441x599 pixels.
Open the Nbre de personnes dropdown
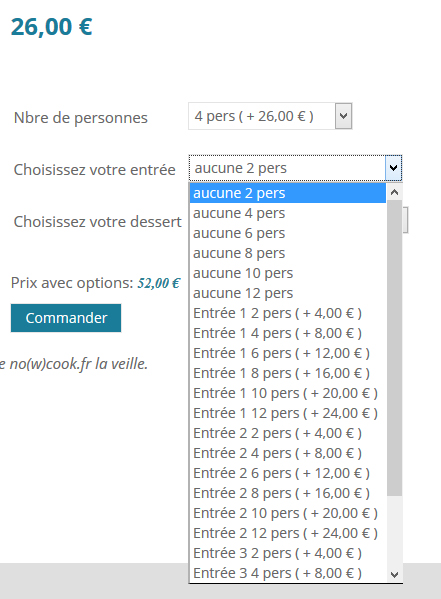point(270,116)
